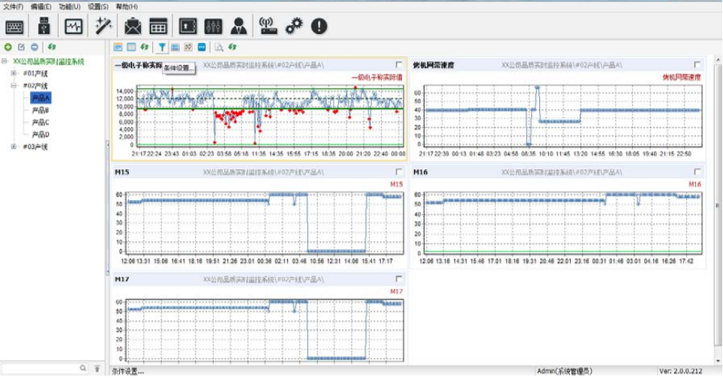This screenshot has height=378, width=723.
Task: Open the envelope mail icon
Action: point(133,26)
